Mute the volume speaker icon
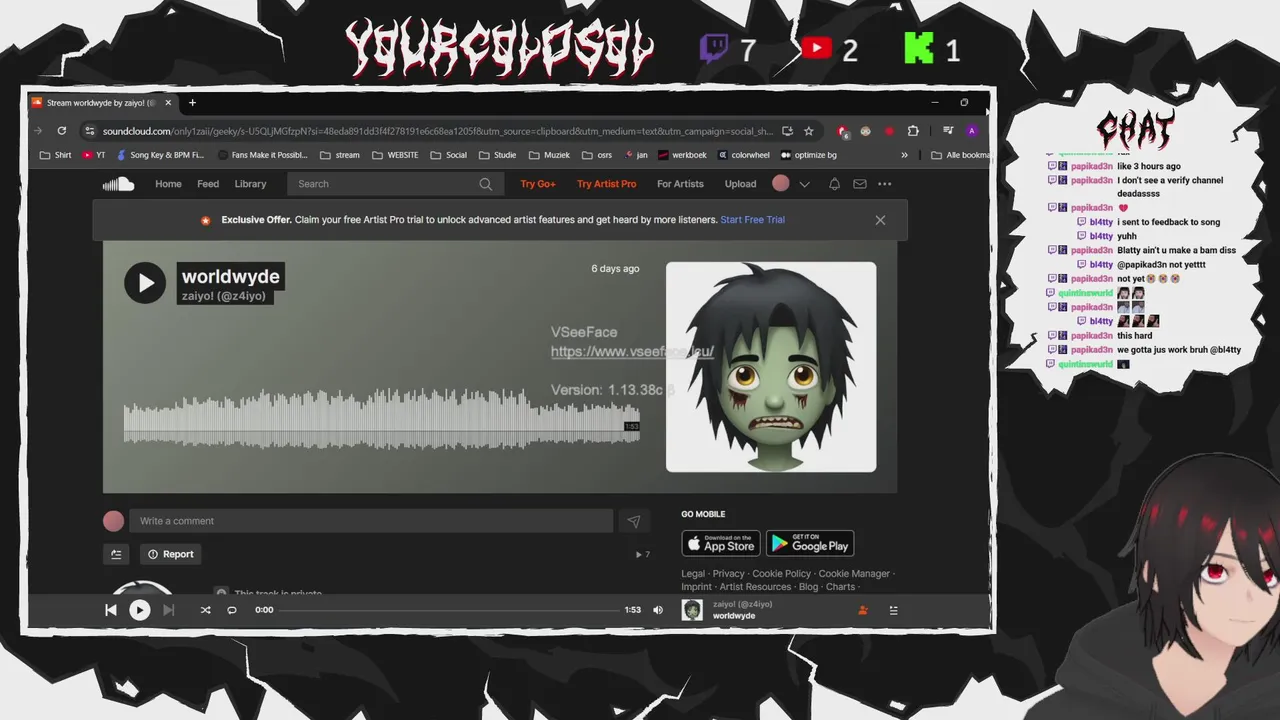Image resolution: width=1280 pixels, height=720 pixels. click(658, 610)
